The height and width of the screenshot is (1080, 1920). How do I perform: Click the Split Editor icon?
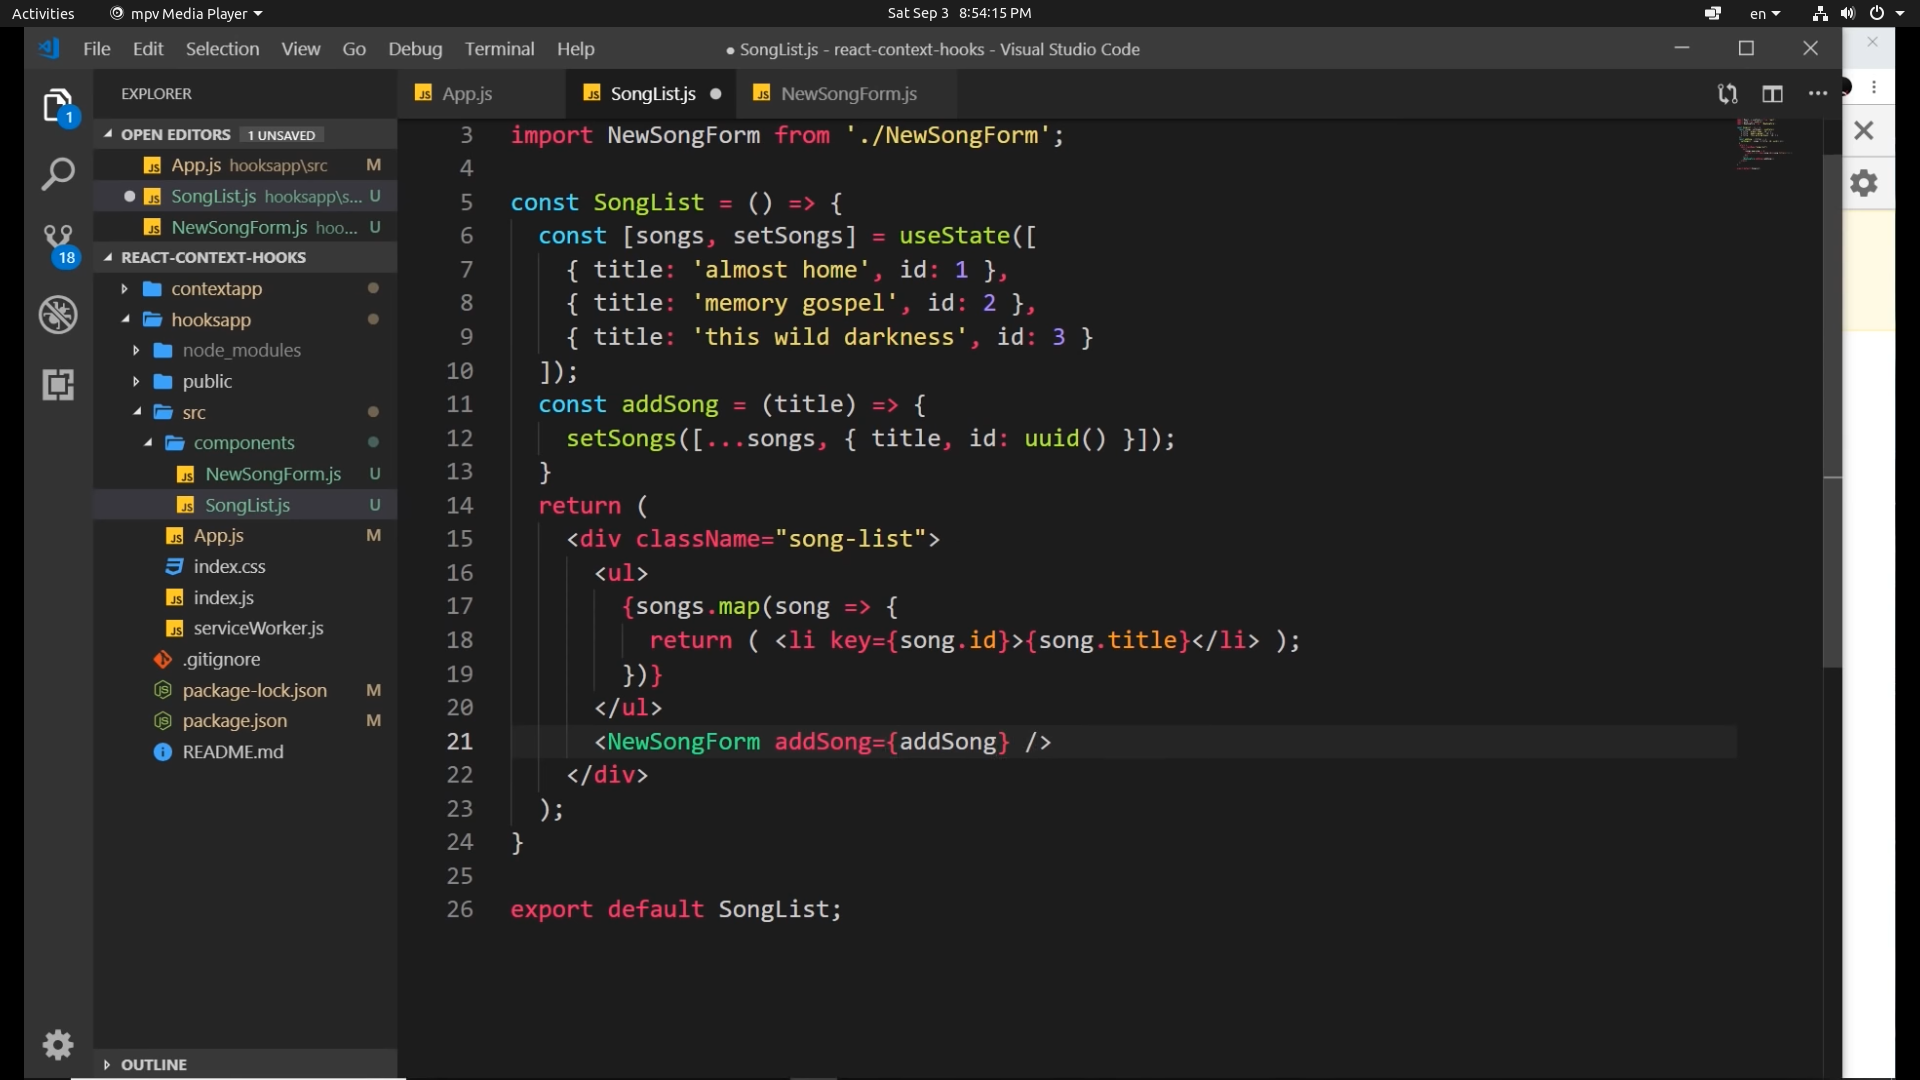click(x=1772, y=94)
